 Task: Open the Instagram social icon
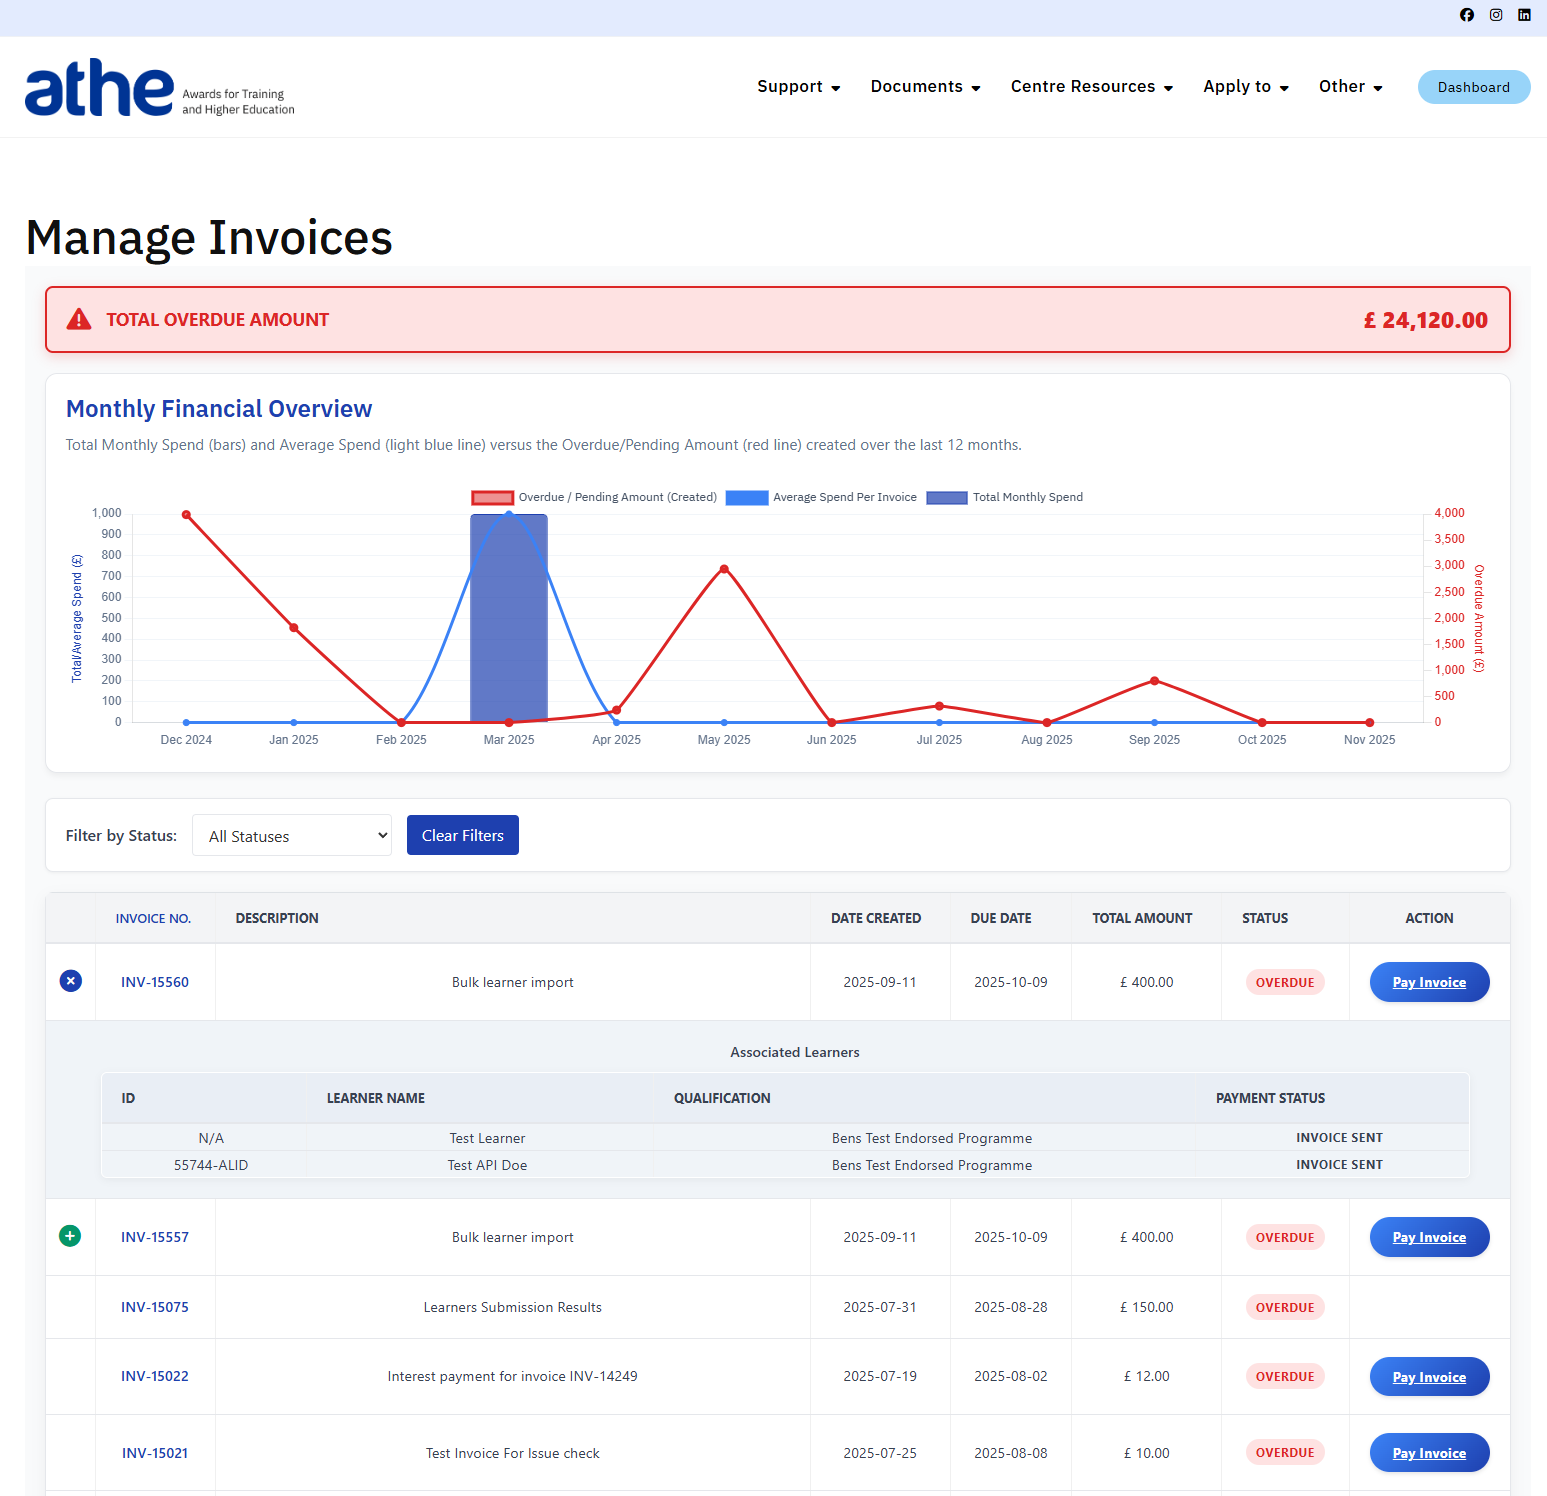pos(1496,15)
